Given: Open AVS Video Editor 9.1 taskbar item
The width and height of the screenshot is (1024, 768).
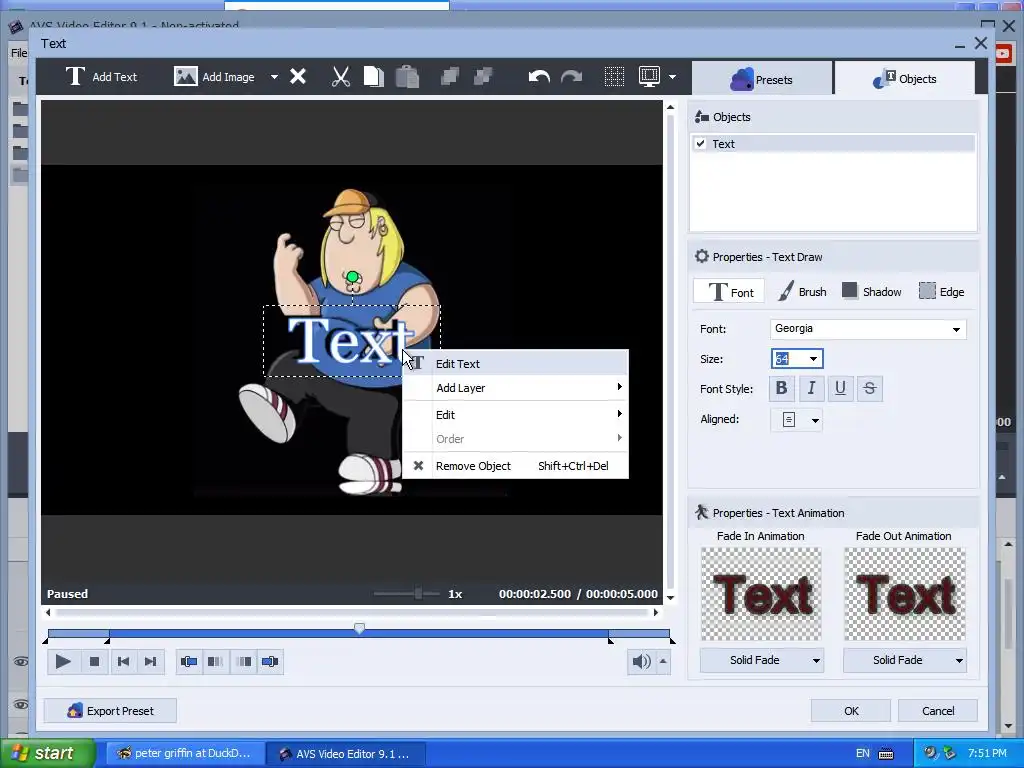Looking at the screenshot, I should tap(346, 753).
